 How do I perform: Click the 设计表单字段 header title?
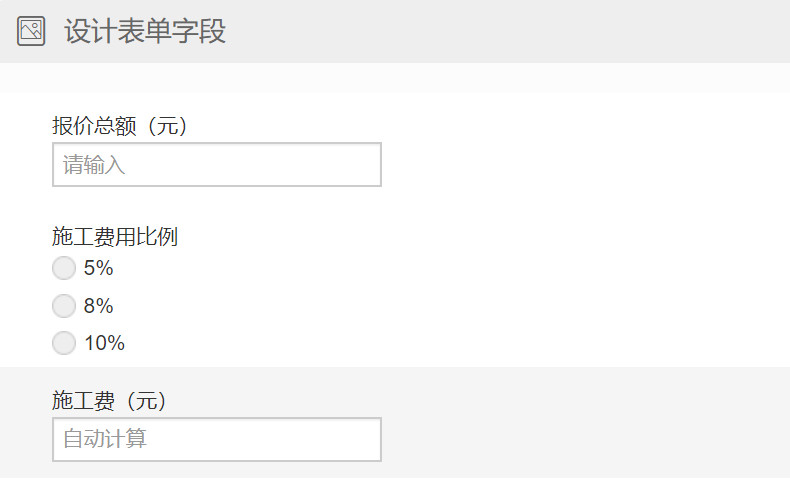coord(145,31)
